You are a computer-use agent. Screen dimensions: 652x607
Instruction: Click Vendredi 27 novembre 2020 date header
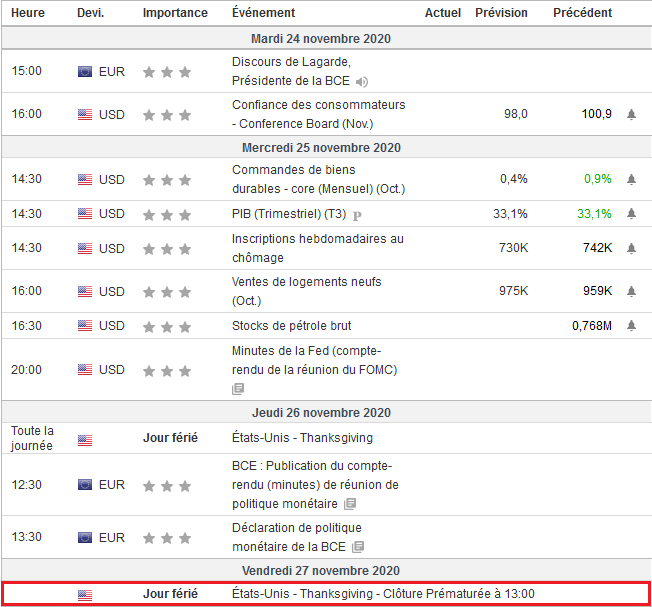coord(321,570)
